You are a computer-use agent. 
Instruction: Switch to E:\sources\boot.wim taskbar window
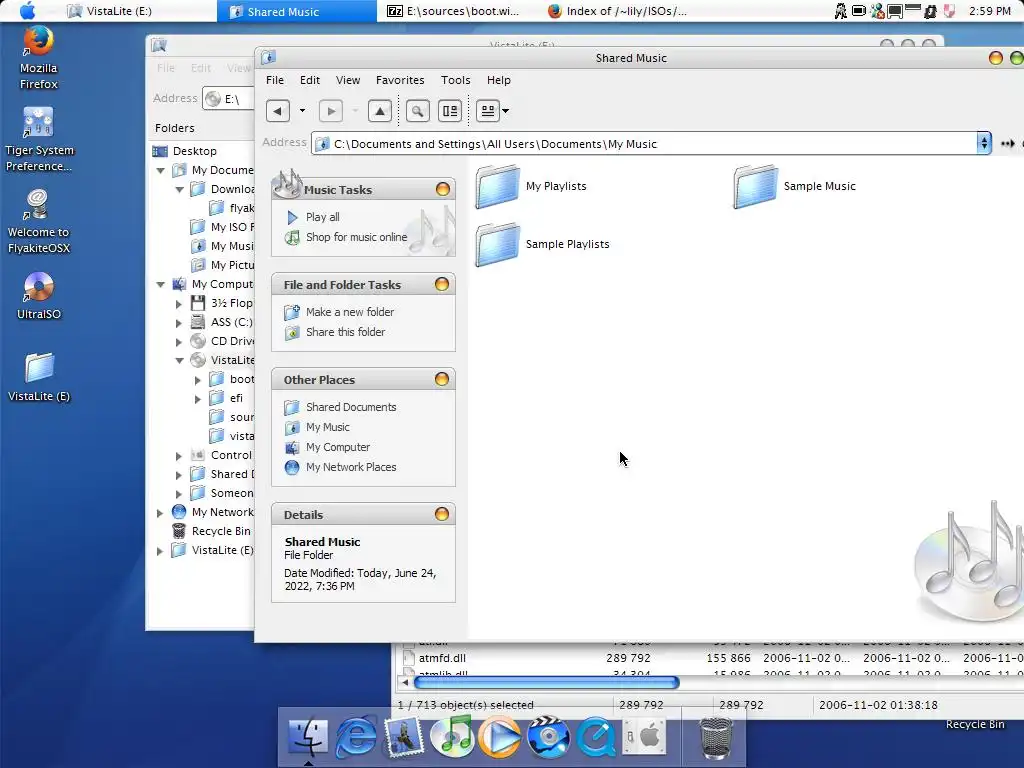coord(454,11)
